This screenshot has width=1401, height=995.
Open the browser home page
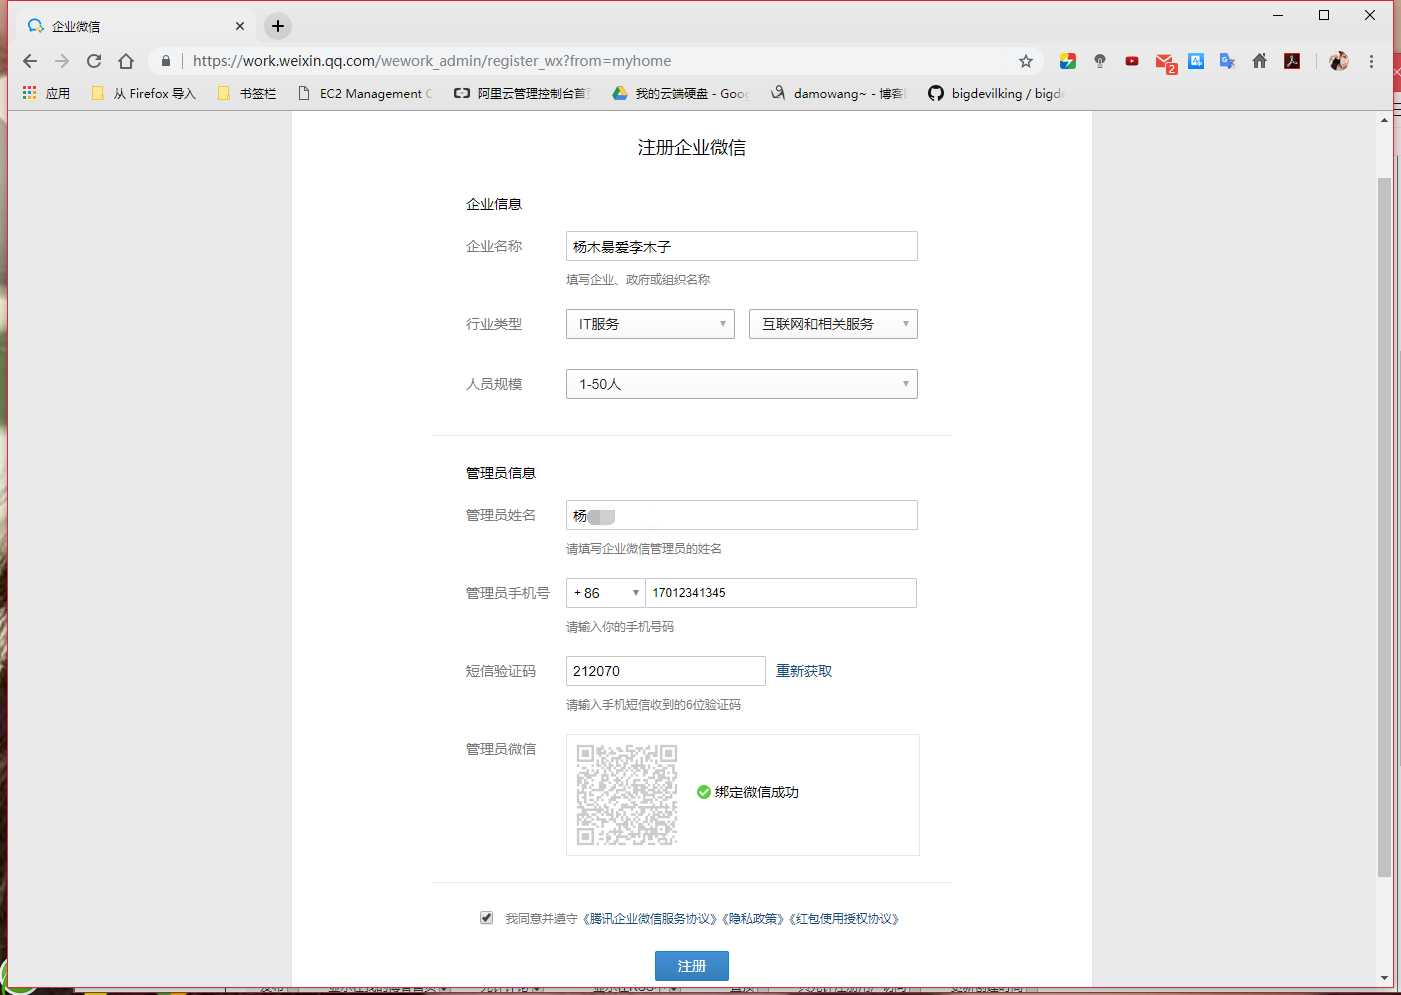click(126, 61)
